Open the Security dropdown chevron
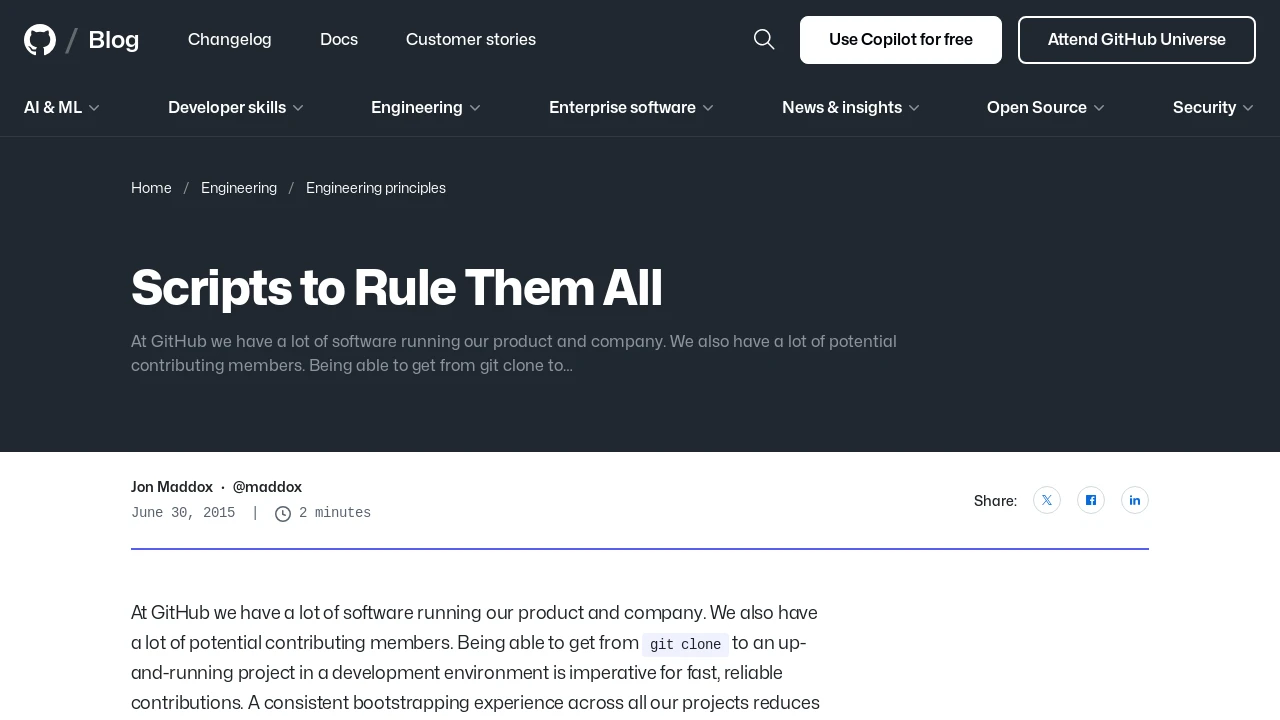The image size is (1280, 720). pyautogui.click(x=1248, y=108)
